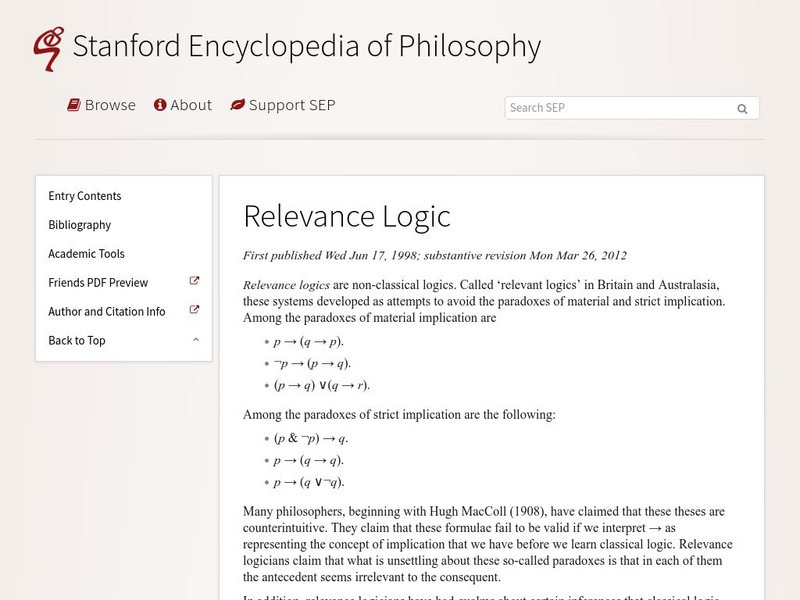Viewport: 800px width, 600px height.
Task: Go to Entry Contents in sidebar
Action: [85, 196]
